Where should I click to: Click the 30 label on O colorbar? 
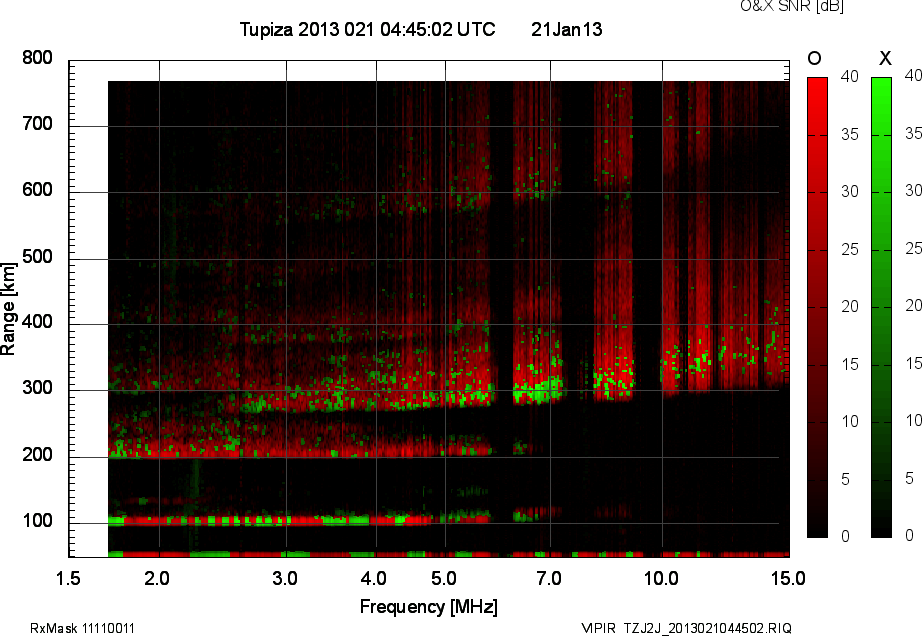850,192
